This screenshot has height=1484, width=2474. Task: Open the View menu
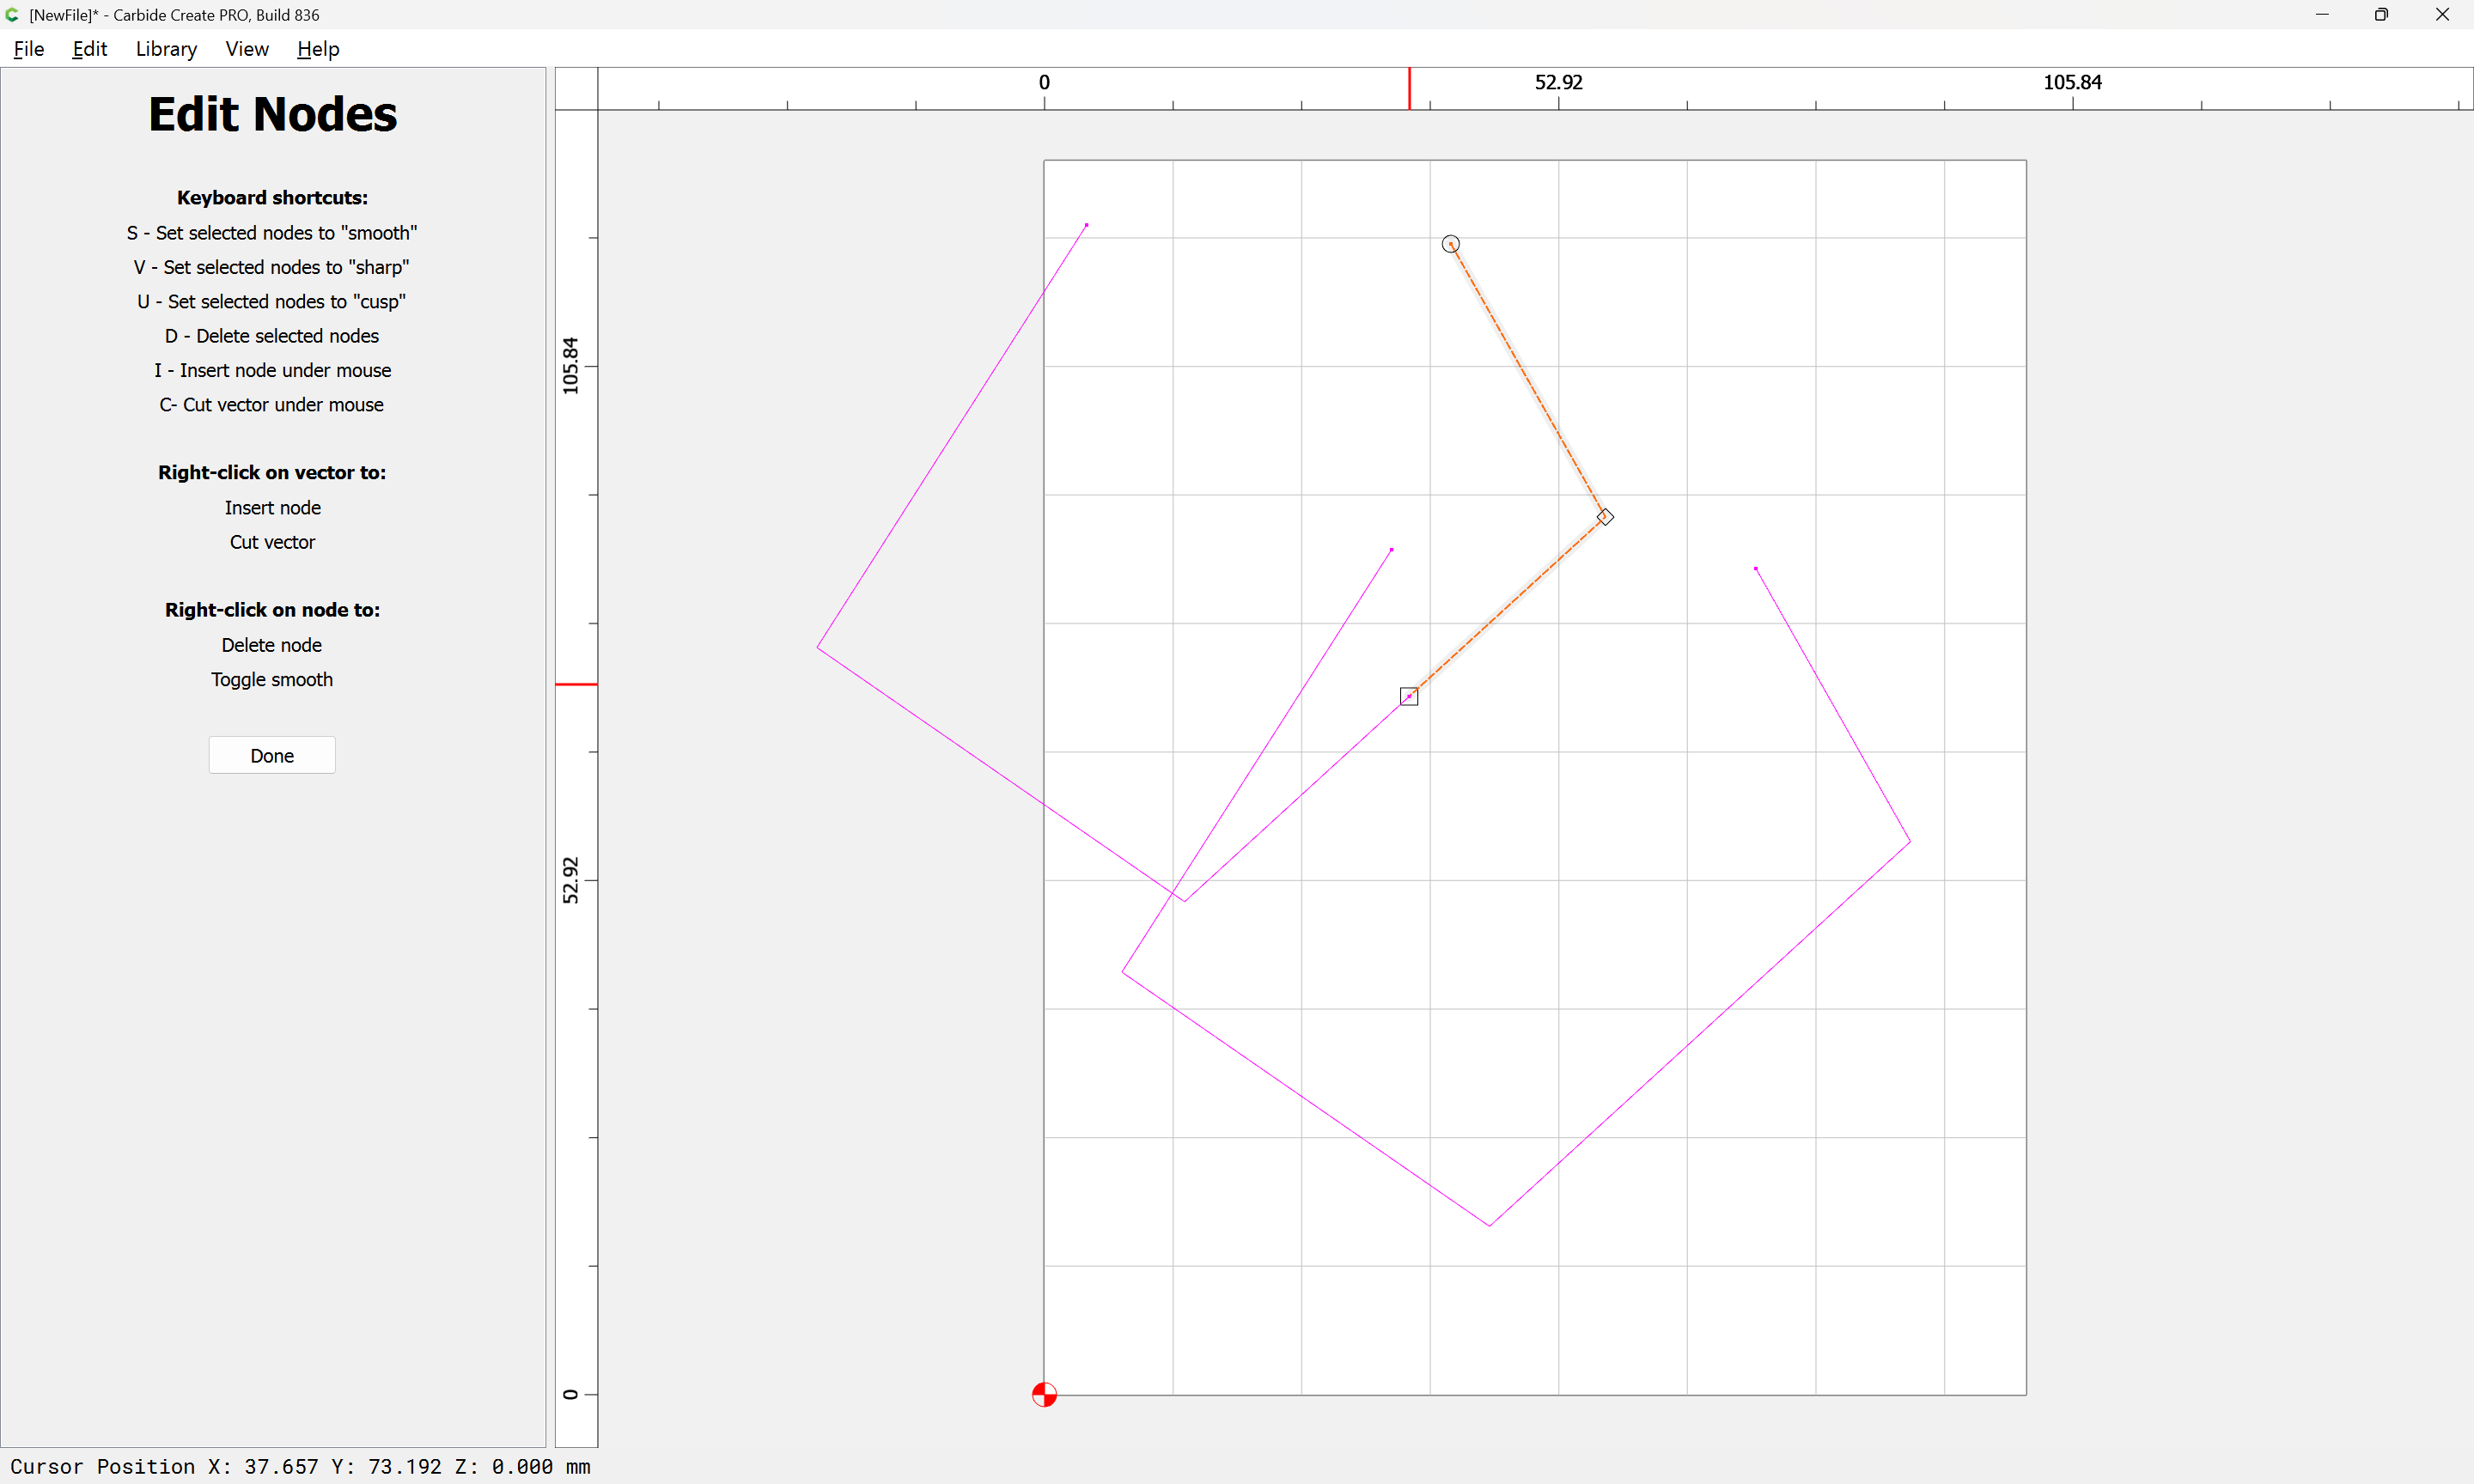coord(247,49)
